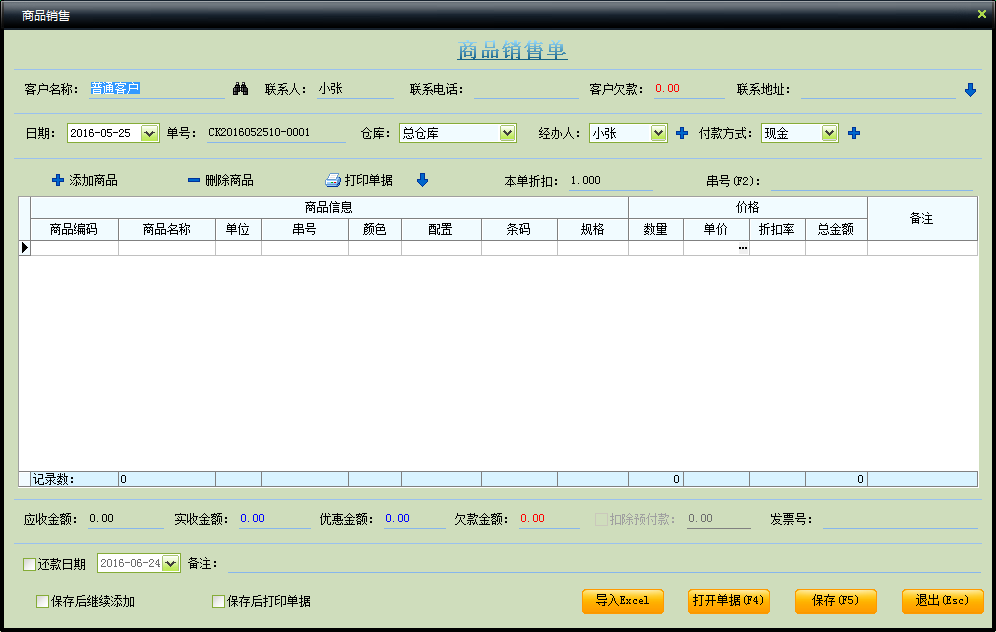
Task: Click the 单价 column header
Action: (717, 229)
